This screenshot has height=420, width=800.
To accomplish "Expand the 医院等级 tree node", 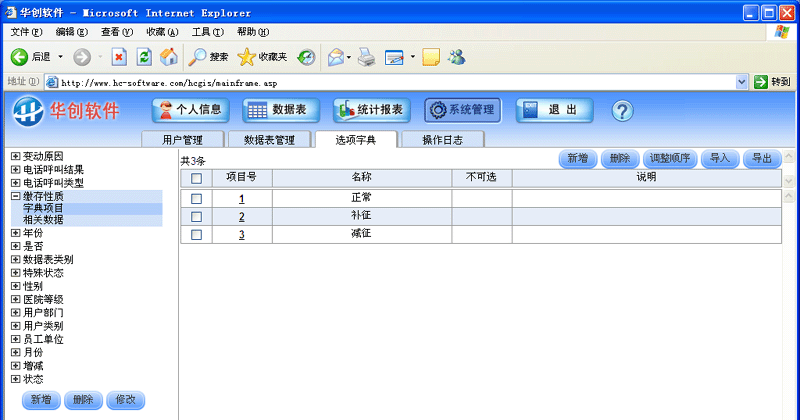I will (16, 299).
